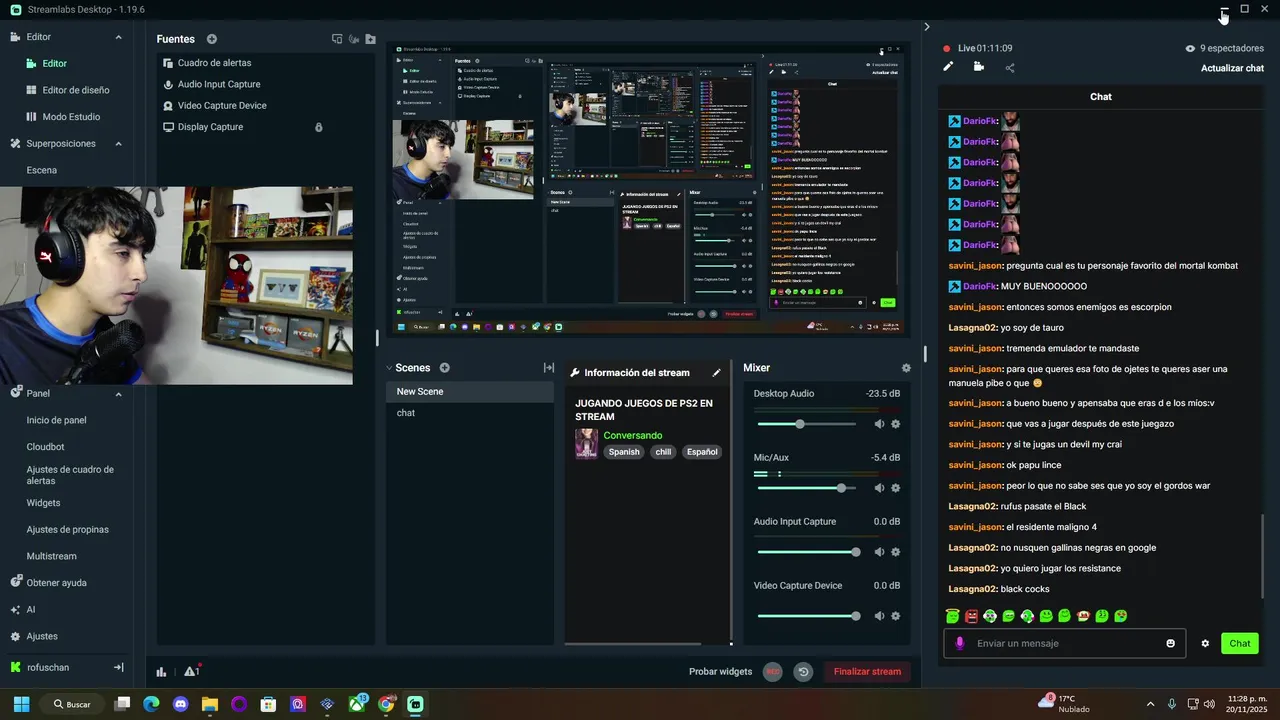Toggle the system tray microphone indicator

coord(1173,704)
